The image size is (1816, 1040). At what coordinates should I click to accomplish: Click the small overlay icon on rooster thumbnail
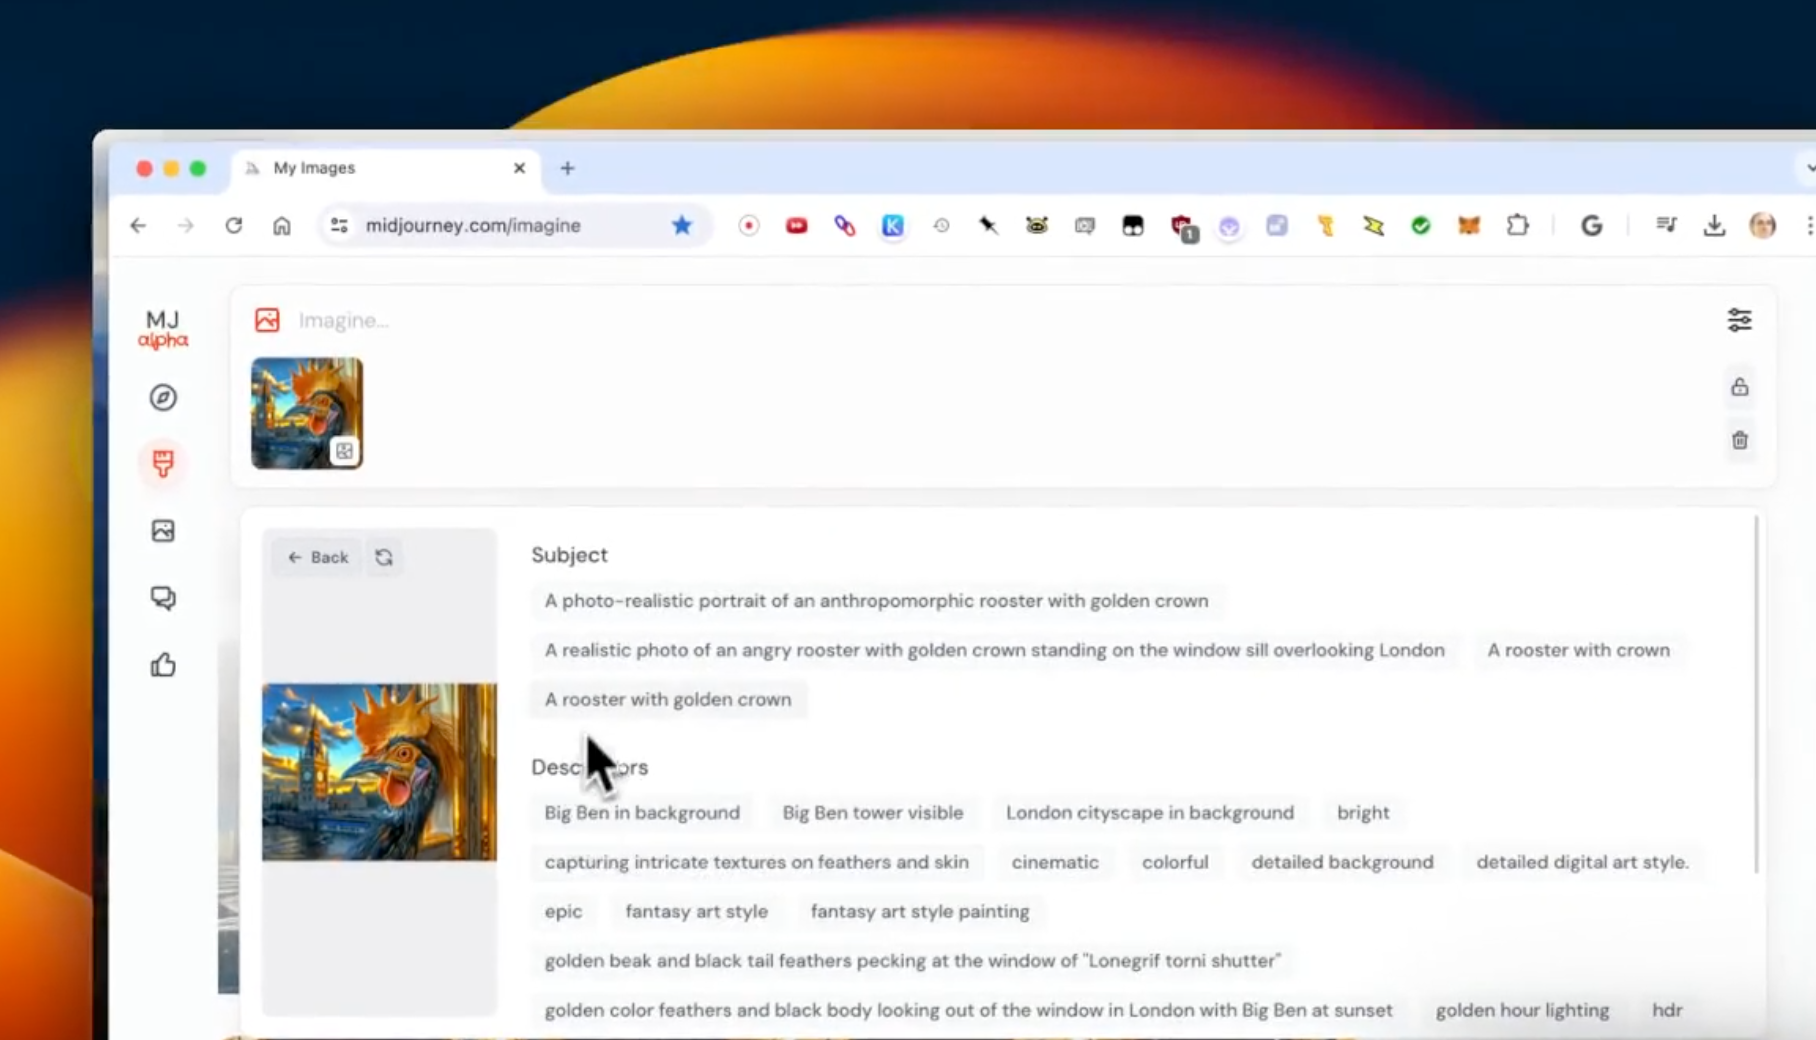click(x=344, y=451)
